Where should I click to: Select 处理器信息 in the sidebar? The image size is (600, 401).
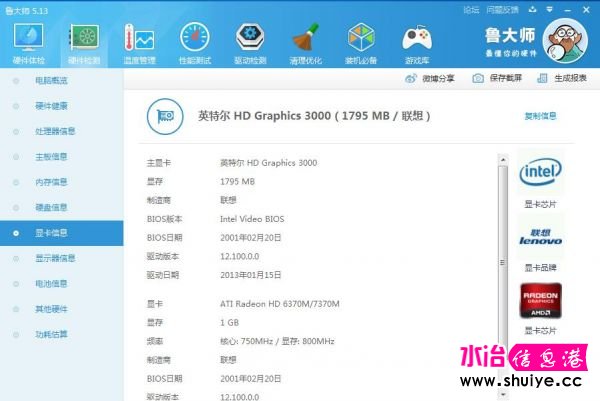(x=55, y=131)
